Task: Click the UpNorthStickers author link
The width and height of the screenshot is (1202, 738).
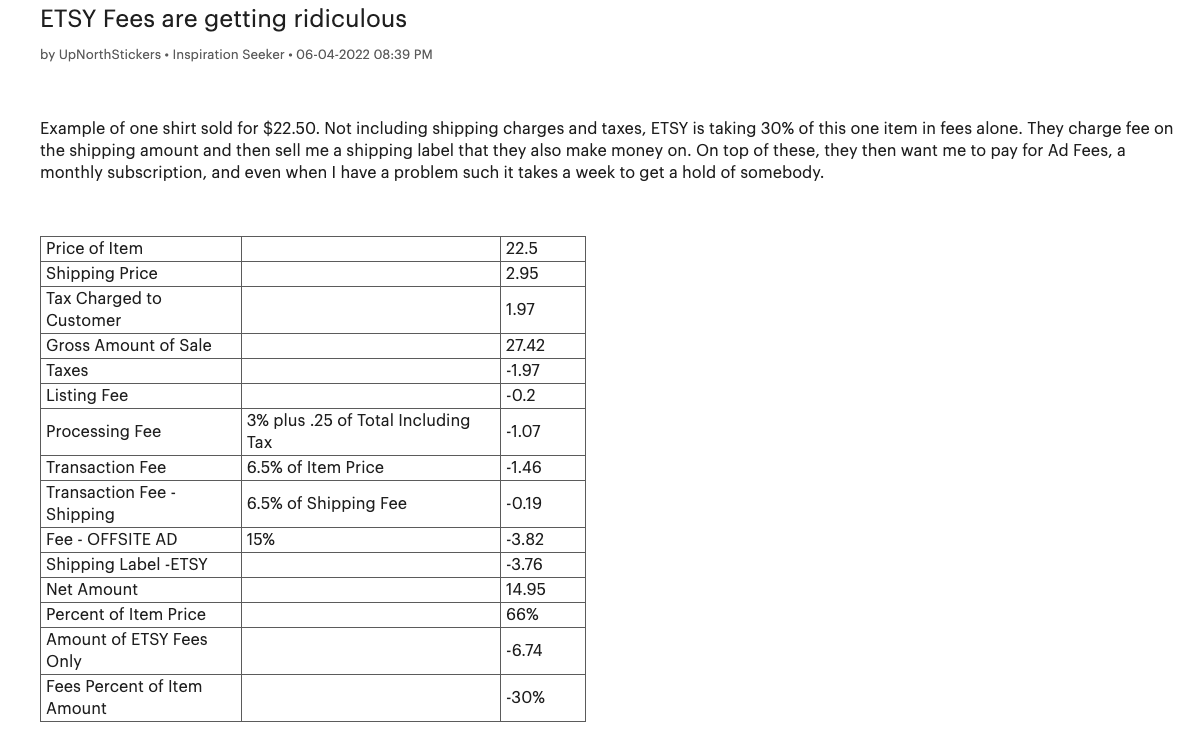Action: point(110,55)
